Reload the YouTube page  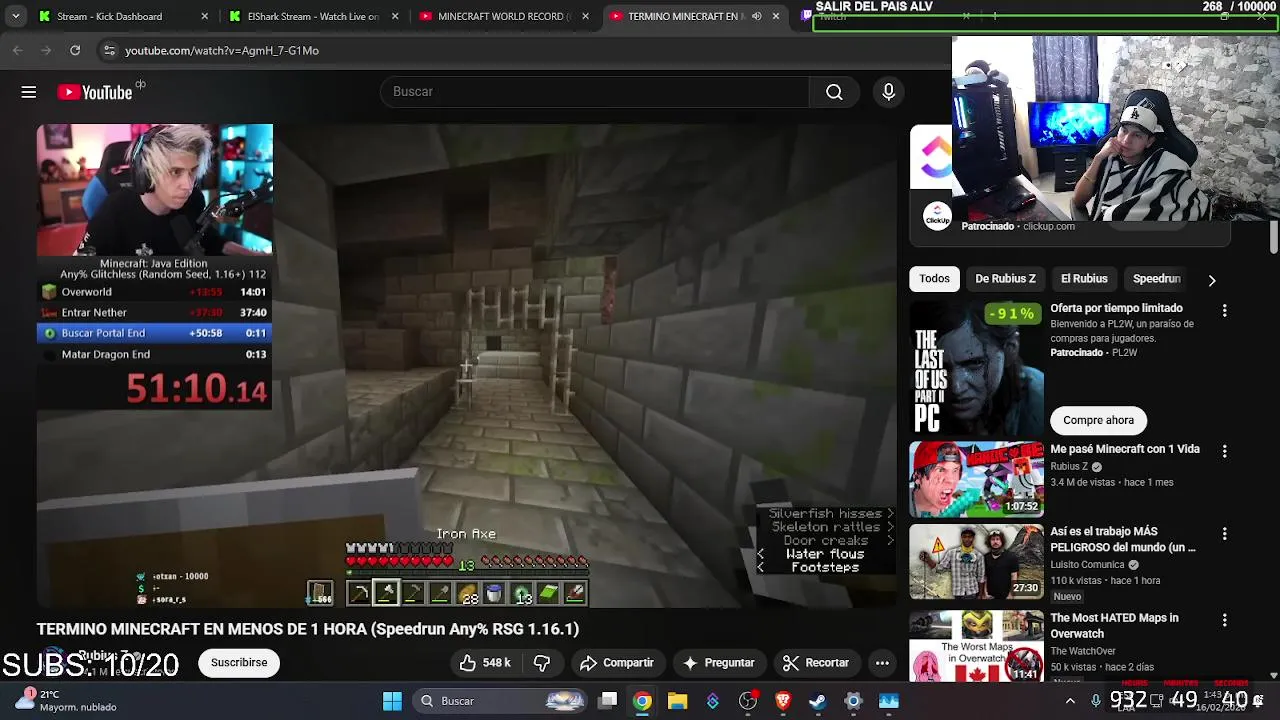pos(75,50)
